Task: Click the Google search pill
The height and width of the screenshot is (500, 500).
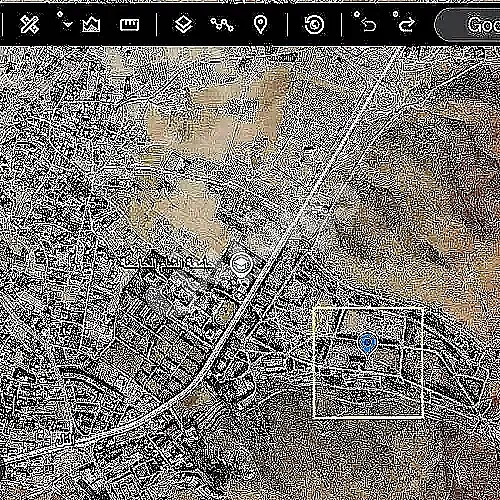Action: (468, 25)
